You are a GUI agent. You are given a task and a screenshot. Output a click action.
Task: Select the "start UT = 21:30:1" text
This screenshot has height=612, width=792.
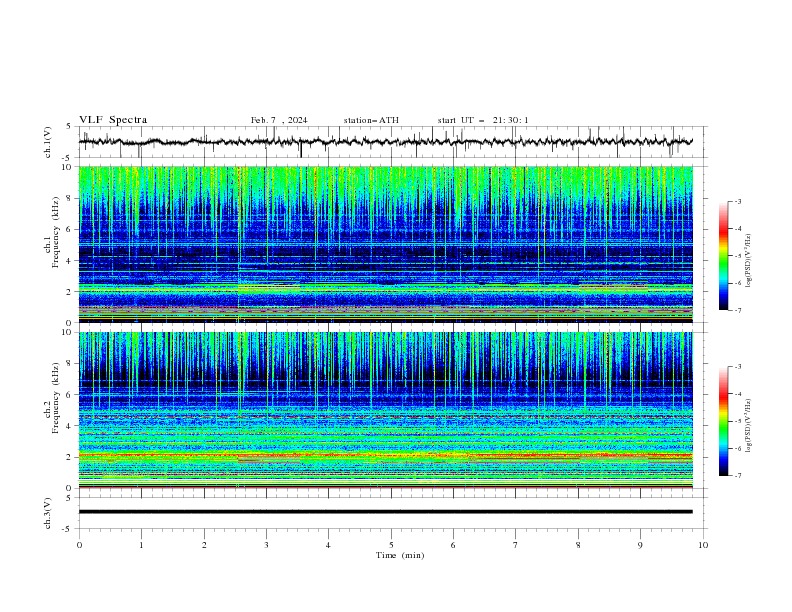(483, 120)
